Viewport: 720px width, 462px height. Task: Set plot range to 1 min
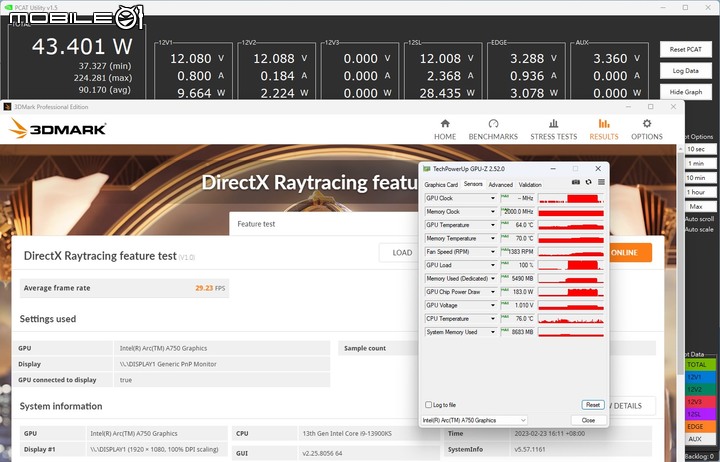click(700, 163)
